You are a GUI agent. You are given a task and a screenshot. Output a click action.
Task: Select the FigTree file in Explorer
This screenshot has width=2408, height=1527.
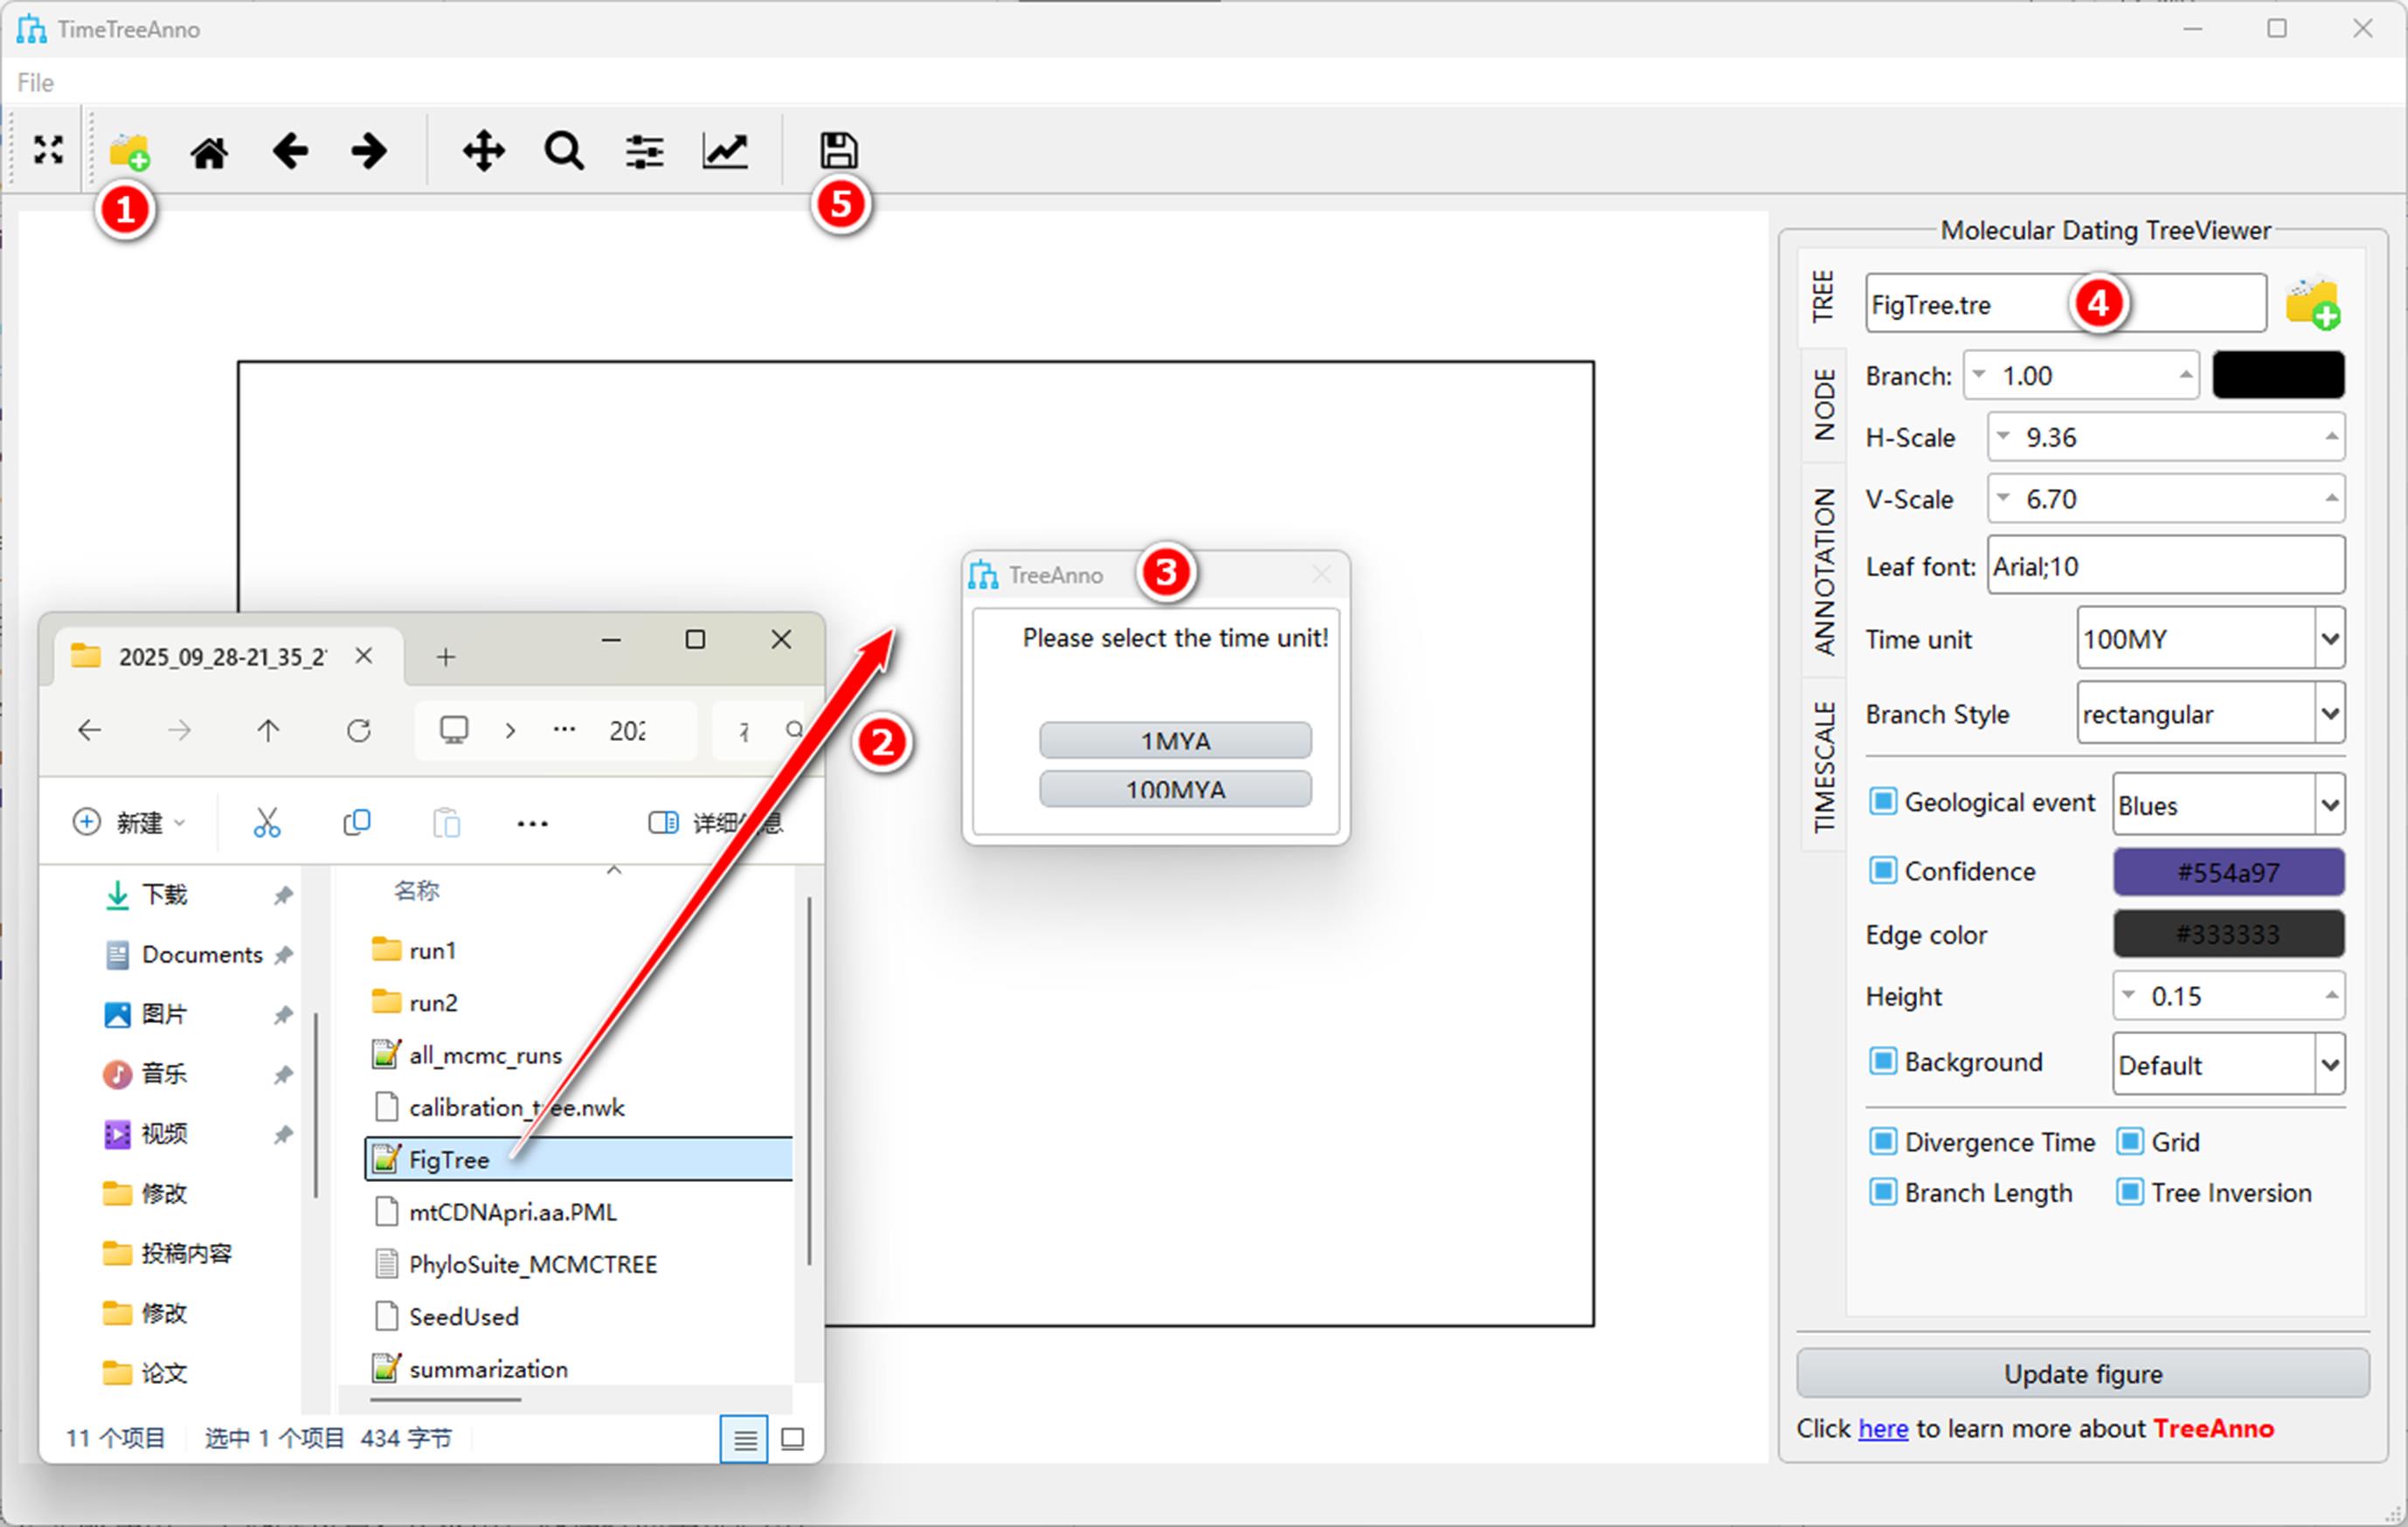[x=579, y=1158]
